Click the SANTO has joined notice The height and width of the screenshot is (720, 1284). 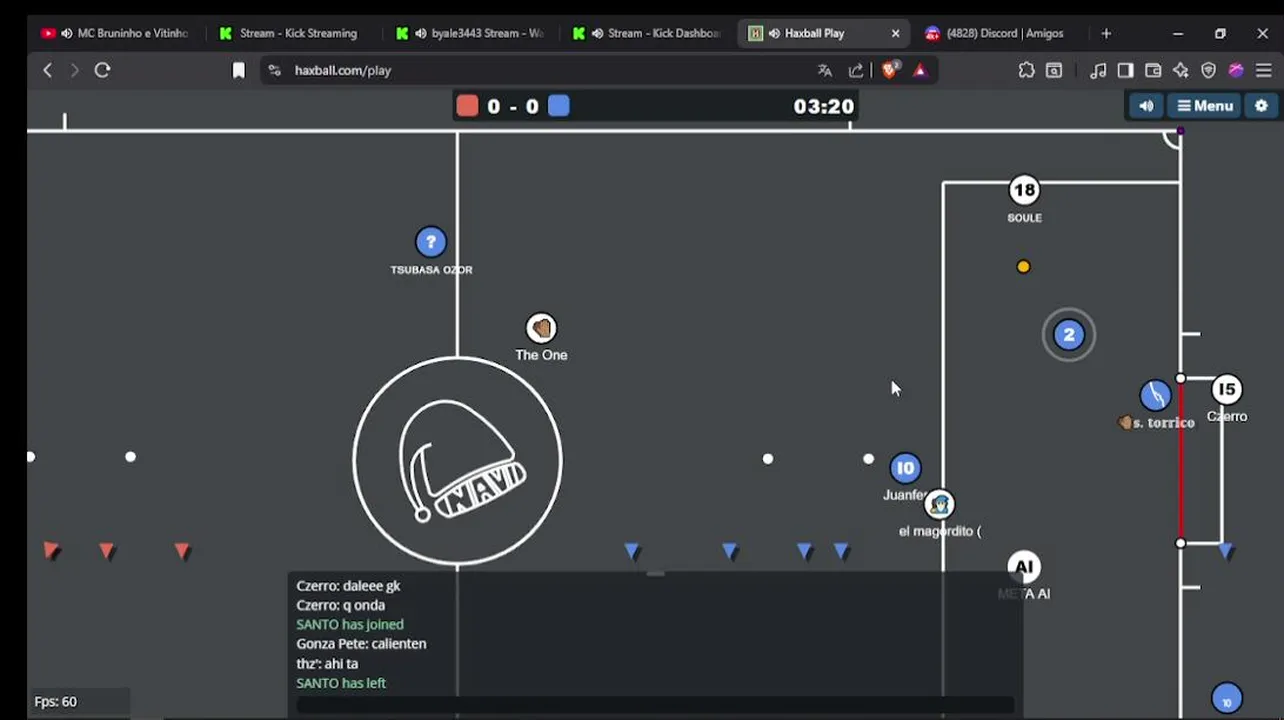pos(350,624)
